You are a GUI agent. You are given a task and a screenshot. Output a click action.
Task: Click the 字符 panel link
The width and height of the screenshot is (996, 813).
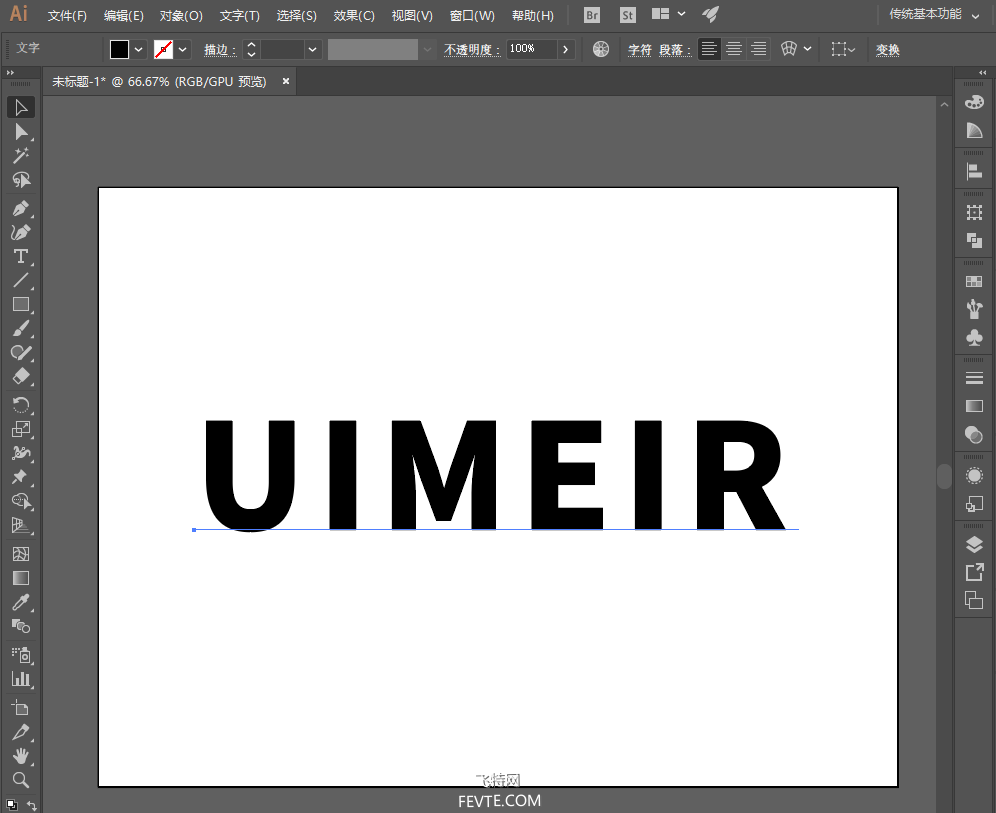(640, 50)
